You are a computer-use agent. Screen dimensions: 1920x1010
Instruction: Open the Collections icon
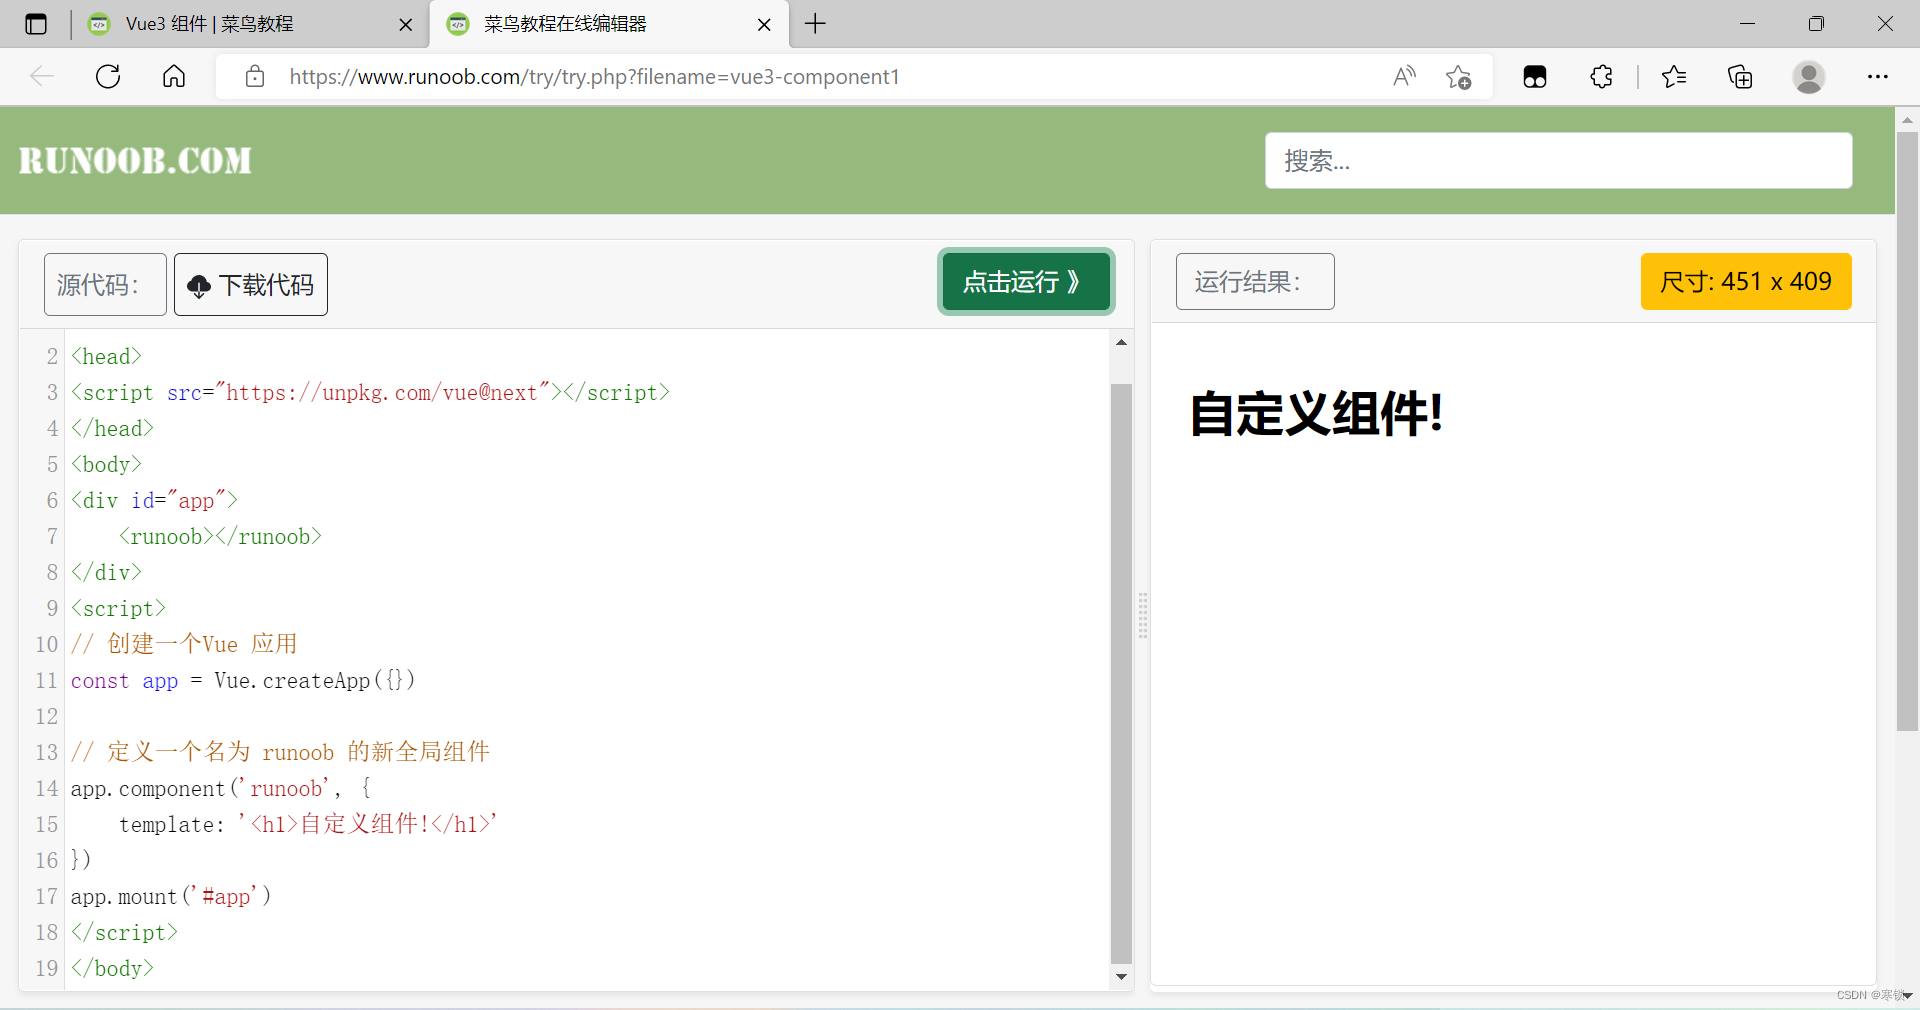tap(1740, 76)
